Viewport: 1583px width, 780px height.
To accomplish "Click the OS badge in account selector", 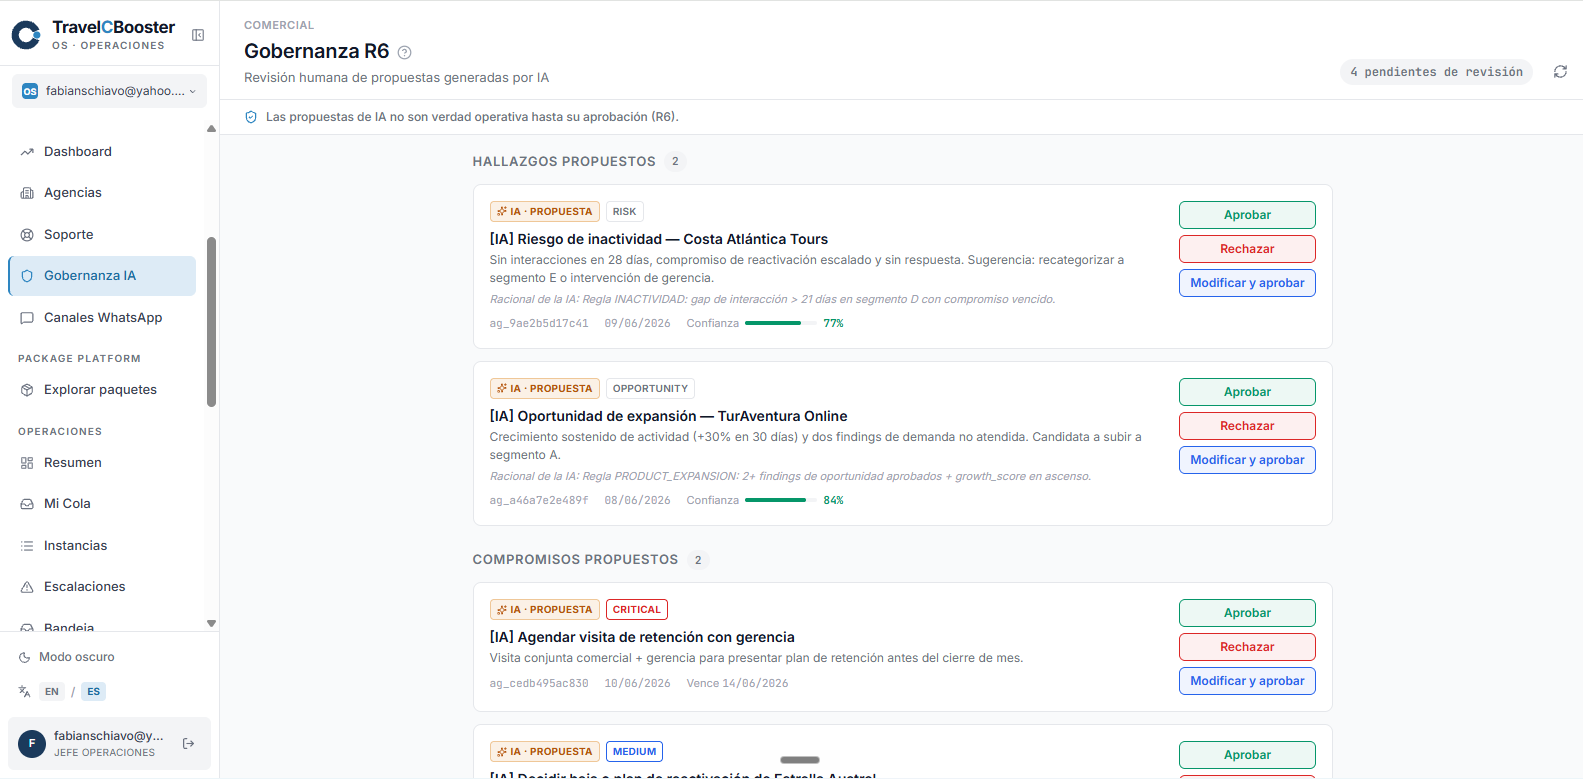I will tap(30, 91).
